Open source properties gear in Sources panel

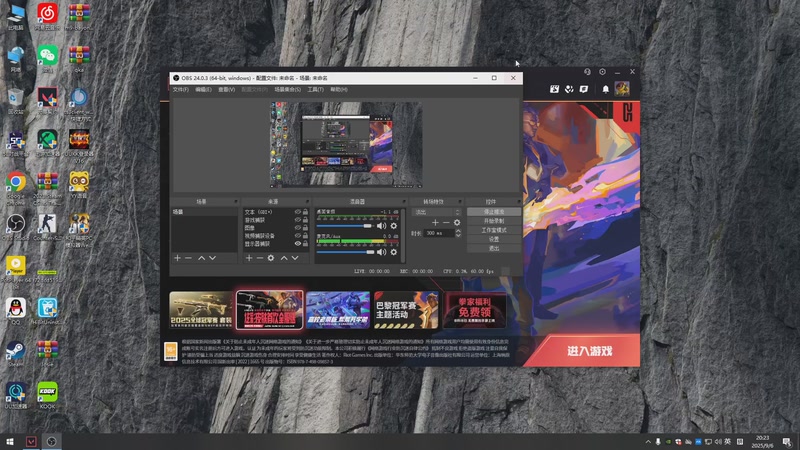(271, 258)
